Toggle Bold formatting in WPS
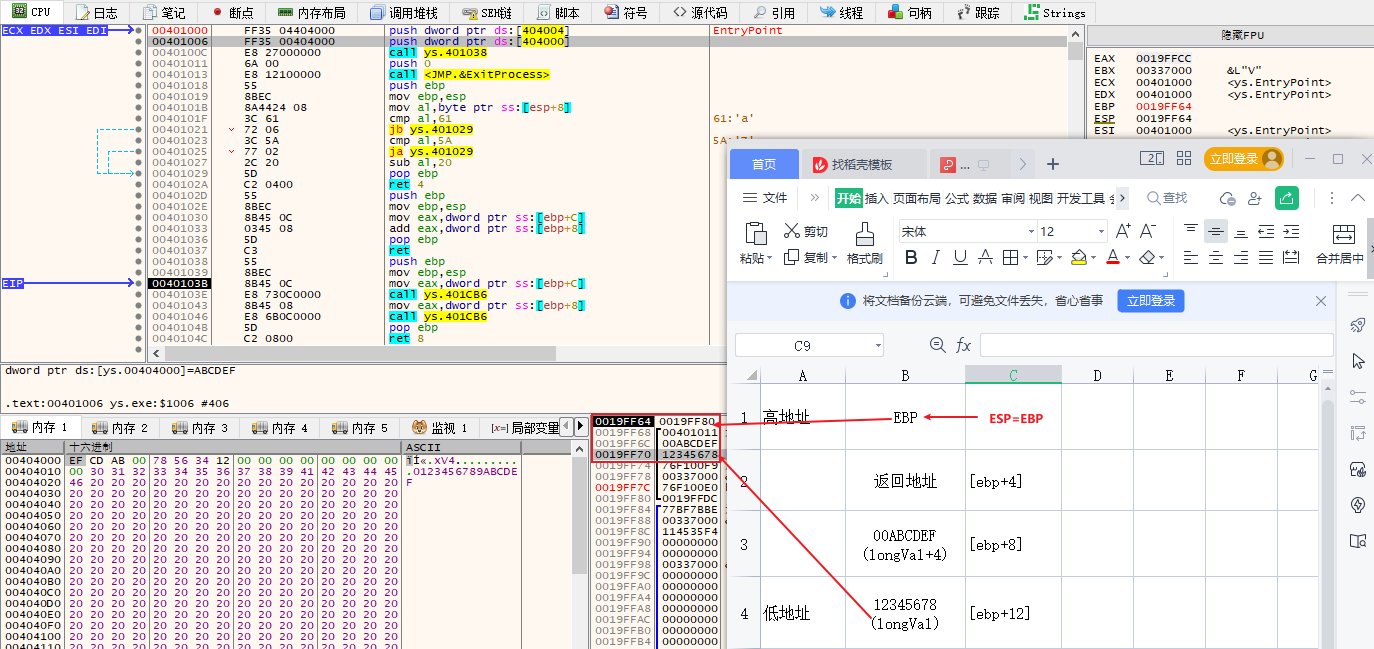Image resolution: width=1374 pixels, height=649 pixels. point(911,258)
